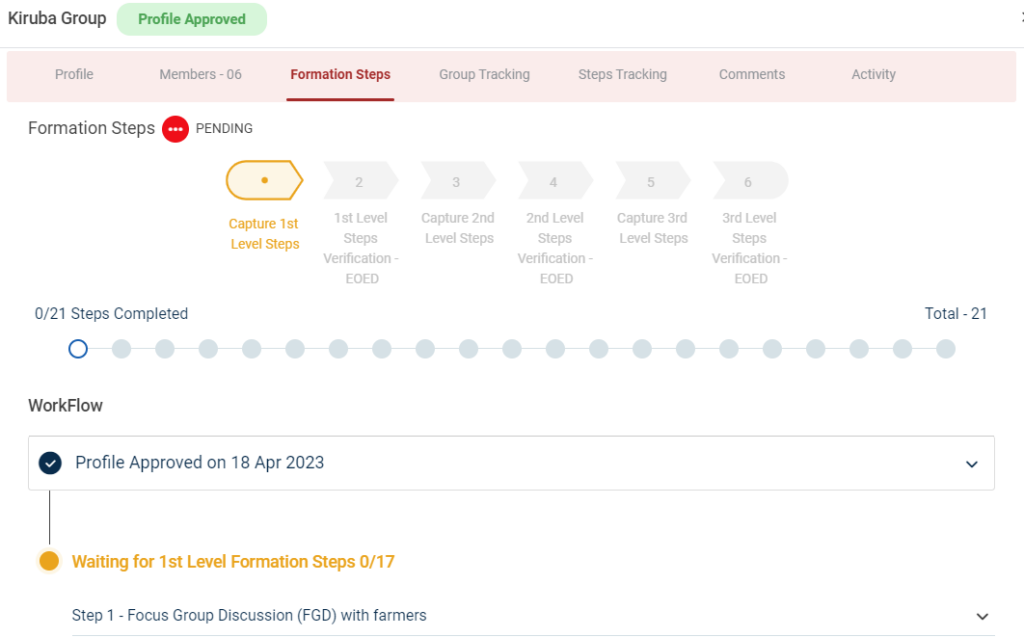
Task: Select stage 3 Capture 2nd Level Steps arrow
Action: point(457,182)
